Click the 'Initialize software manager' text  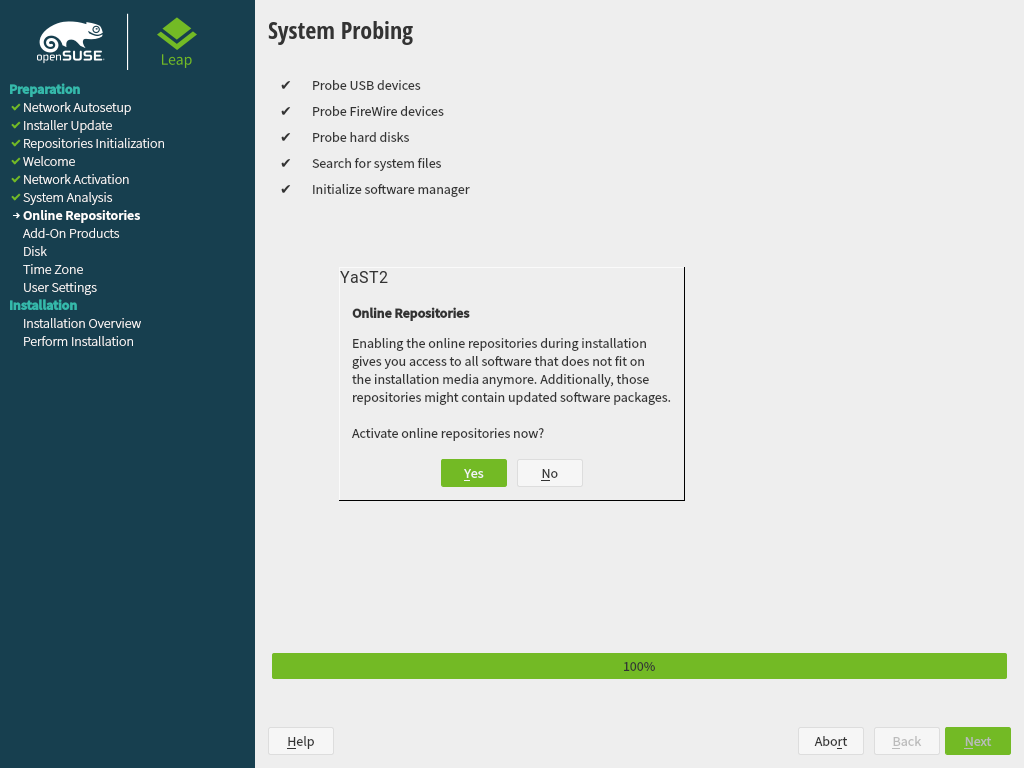391,189
